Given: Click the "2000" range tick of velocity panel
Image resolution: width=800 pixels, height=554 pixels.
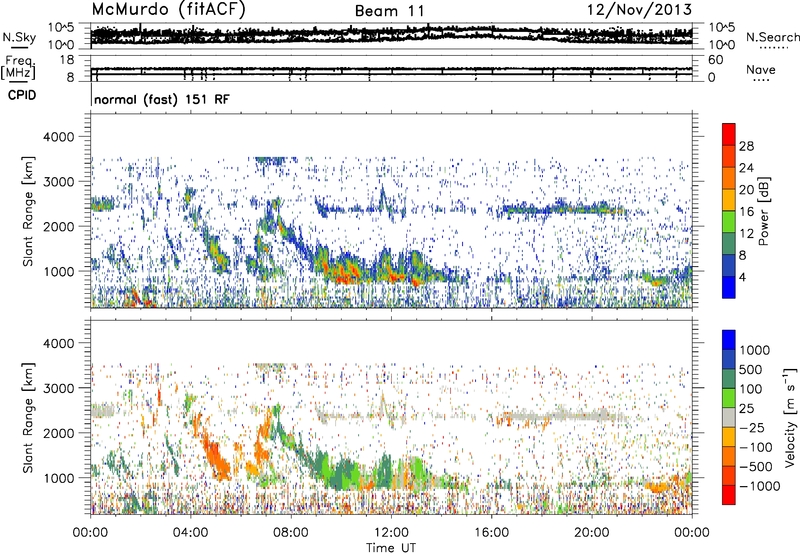Looking at the screenshot, I should (x=58, y=433).
